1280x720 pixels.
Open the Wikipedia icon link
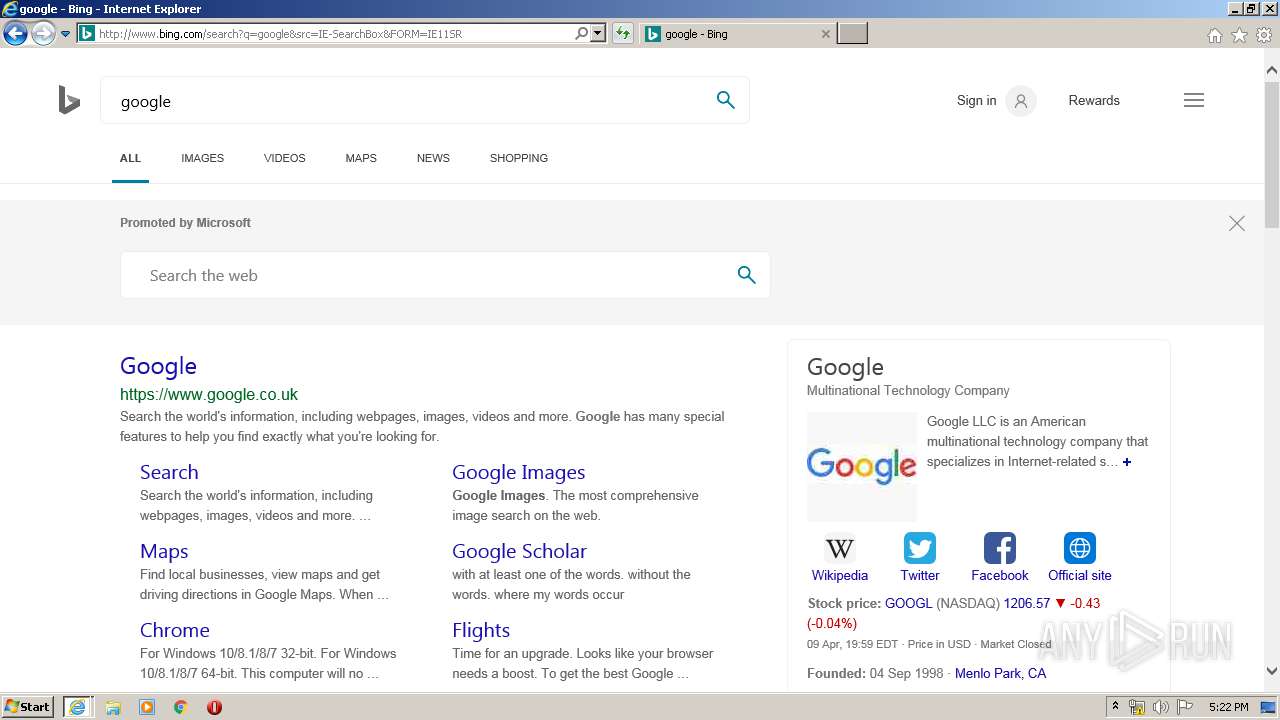(840, 548)
